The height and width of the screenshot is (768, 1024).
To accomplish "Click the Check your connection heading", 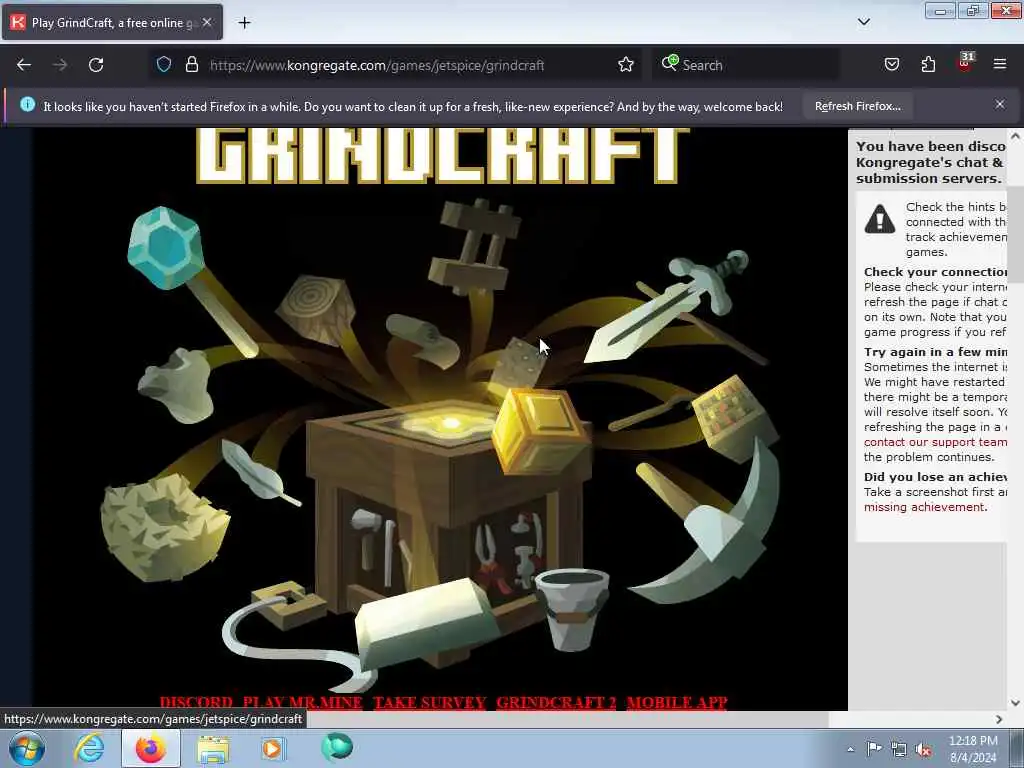I will (x=935, y=272).
